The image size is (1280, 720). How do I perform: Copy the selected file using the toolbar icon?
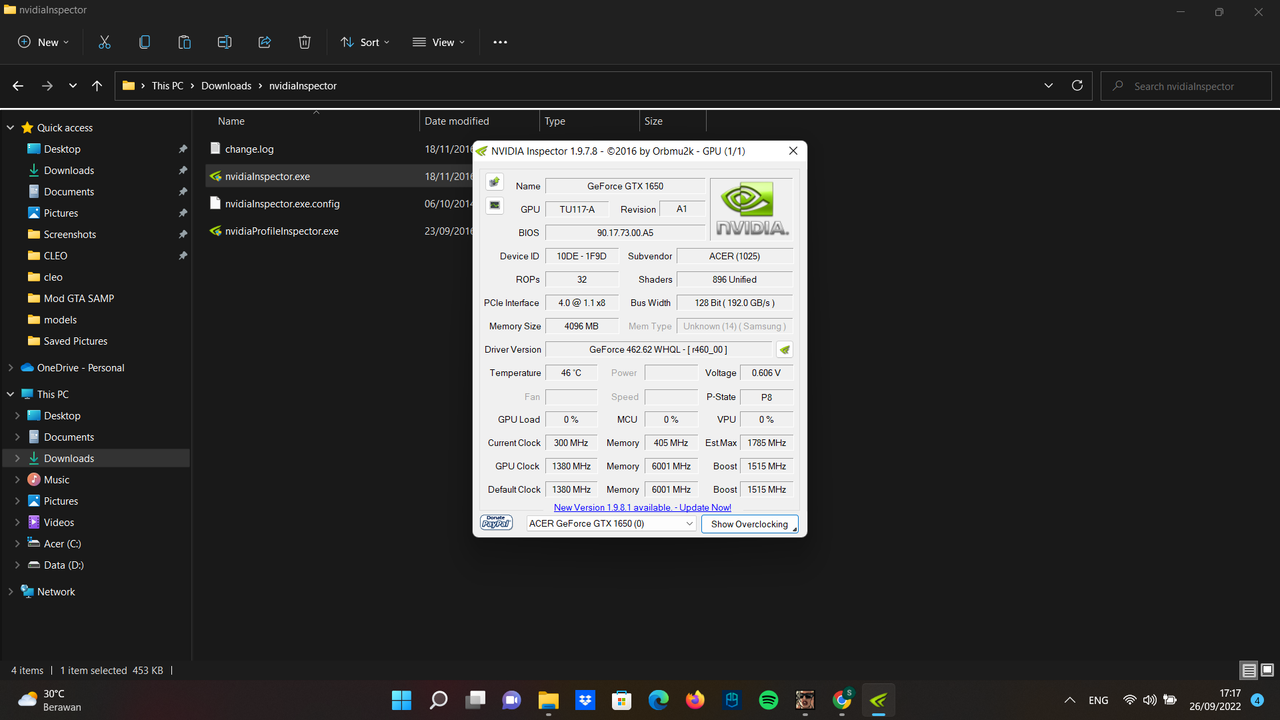[x=144, y=42]
